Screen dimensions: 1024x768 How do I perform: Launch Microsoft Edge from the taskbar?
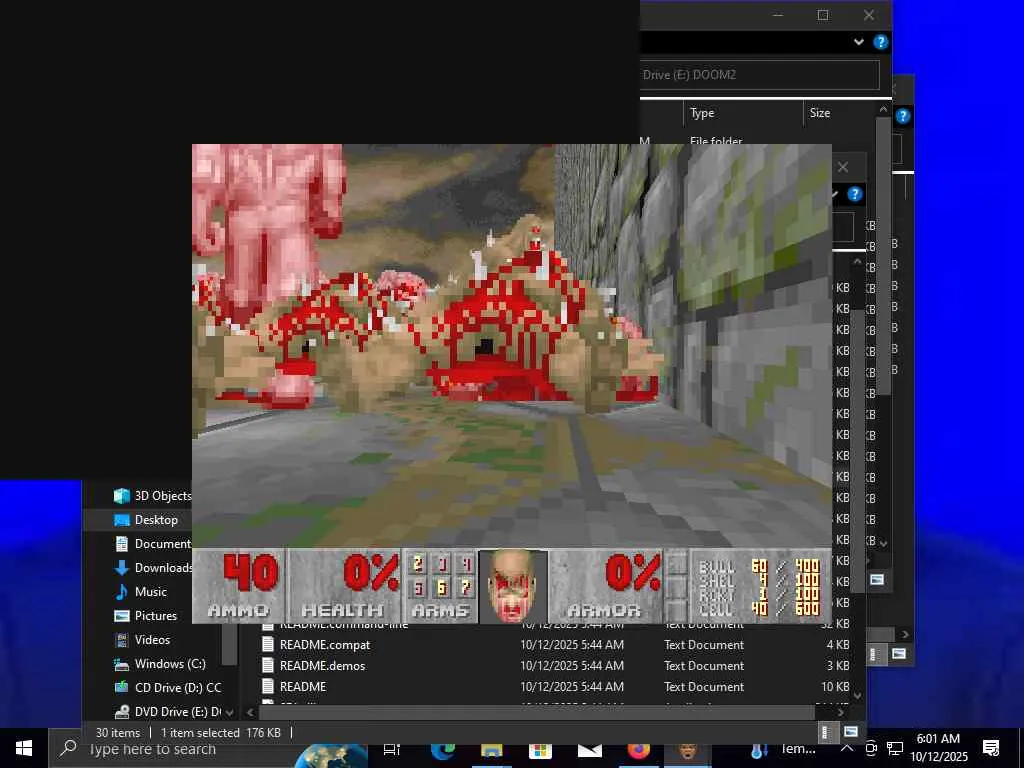[x=443, y=751]
